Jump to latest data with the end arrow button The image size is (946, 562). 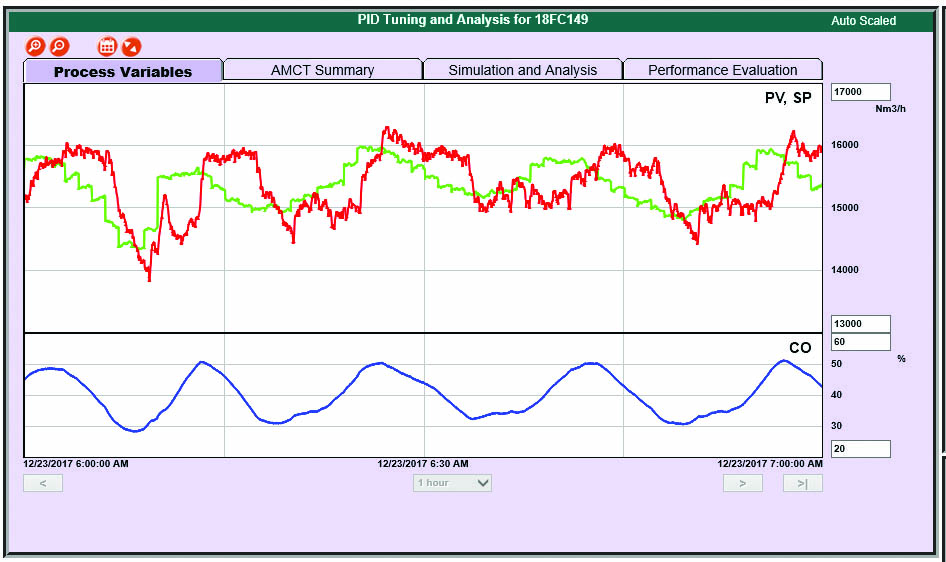(x=802, y=483)
